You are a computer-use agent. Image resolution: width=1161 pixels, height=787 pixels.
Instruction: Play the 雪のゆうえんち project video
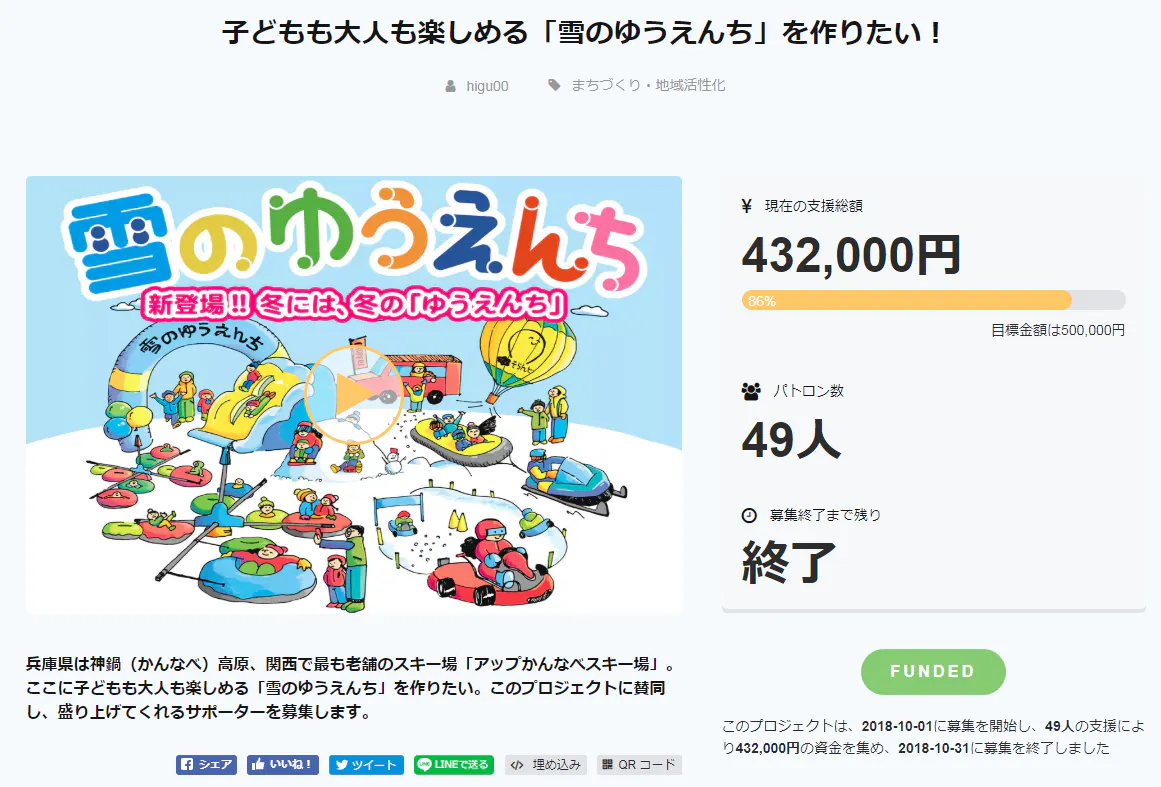click(x=353, y=395)
